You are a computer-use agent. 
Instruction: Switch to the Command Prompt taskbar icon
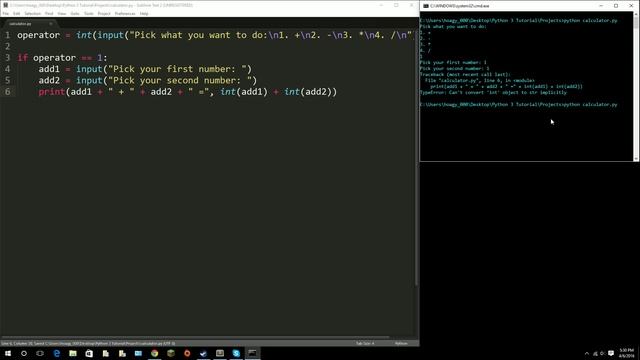(252, 353)
